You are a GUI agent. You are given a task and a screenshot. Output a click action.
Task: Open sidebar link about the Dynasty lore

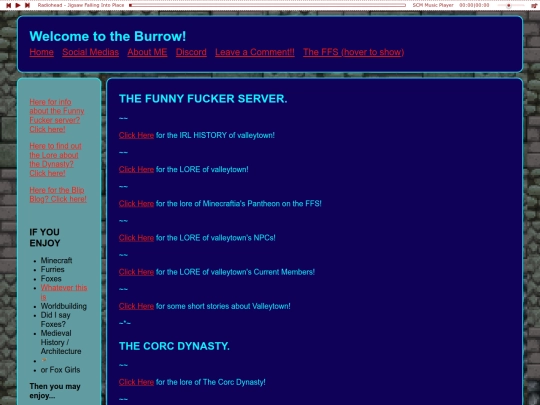pos(55,159)
